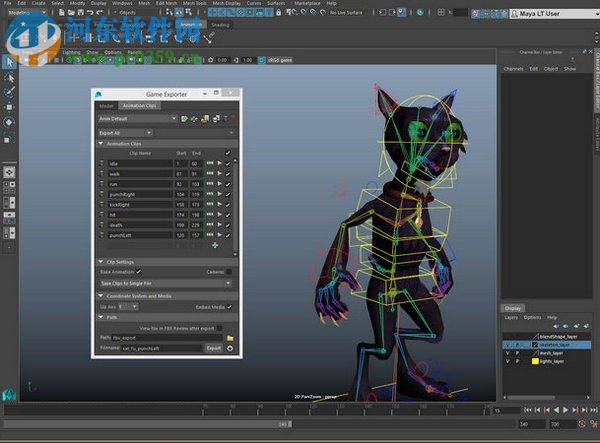Toggle the Embed Media checkbox

pos(229,307)
